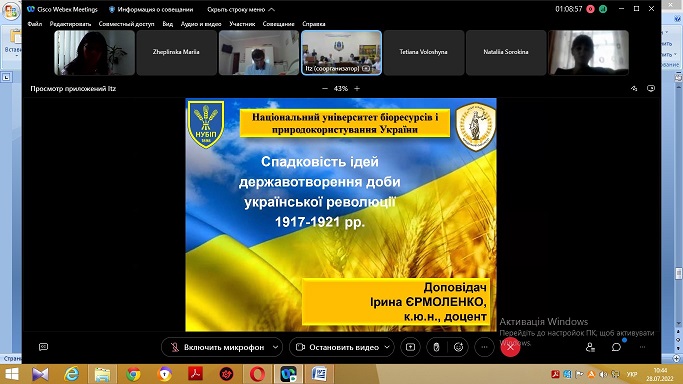Expand video options dropdown arrow
The width and height of the screenshot is (683, 384).
(x=387, y=347)
